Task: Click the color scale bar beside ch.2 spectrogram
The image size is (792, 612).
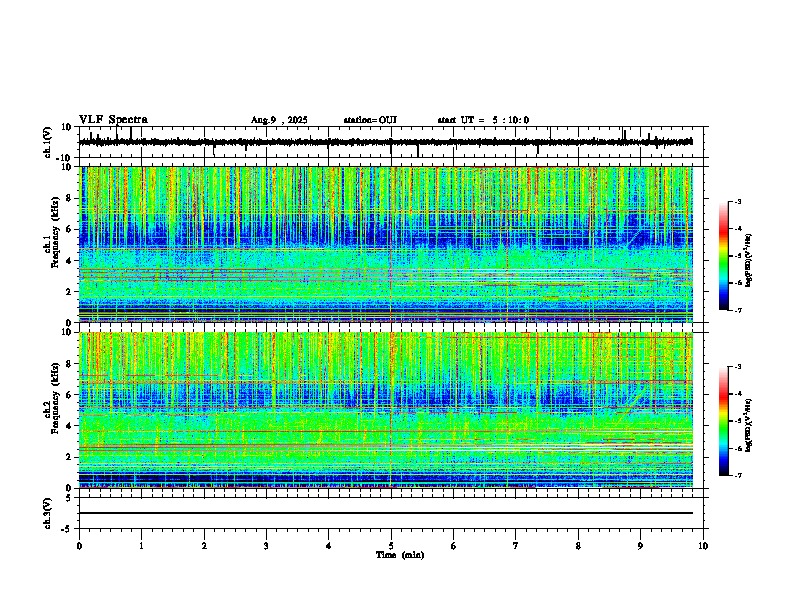Action: tap(724, 421)
